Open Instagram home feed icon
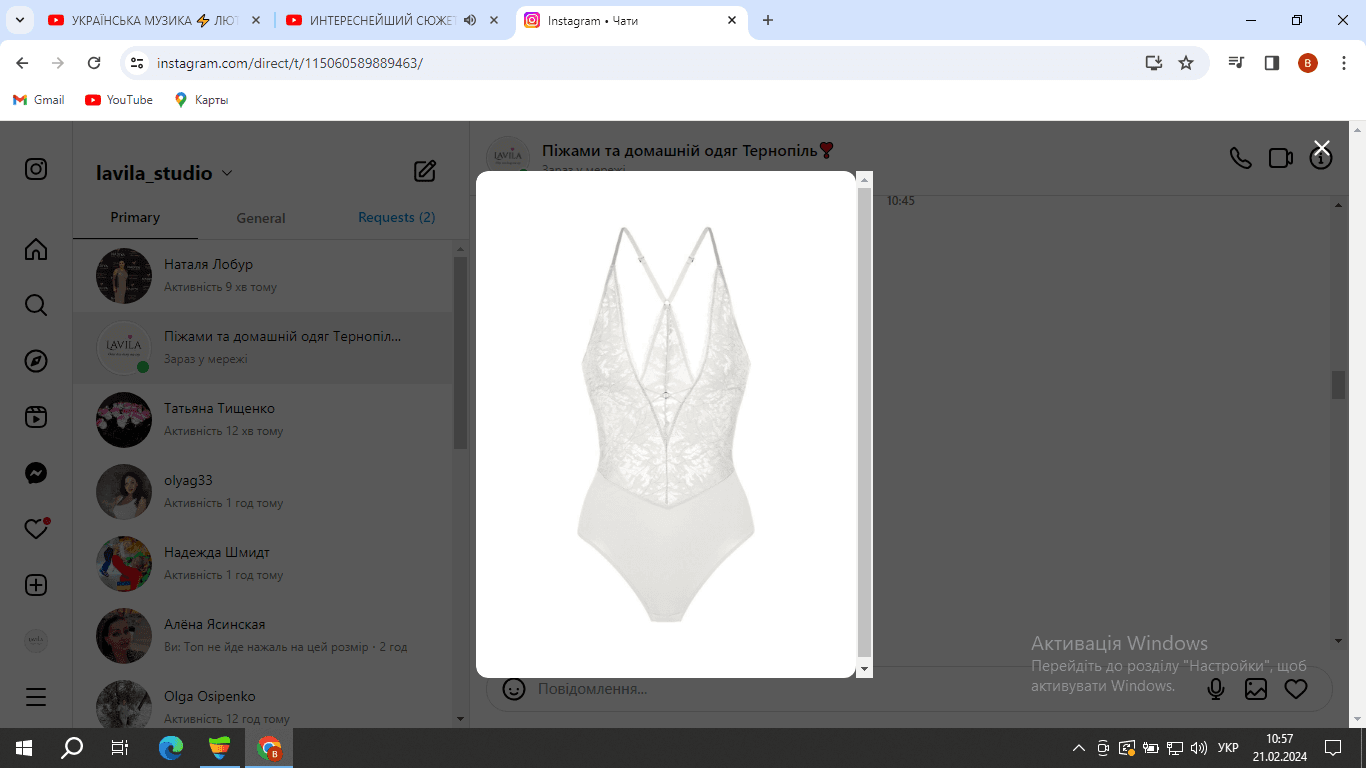The width and height of the screenshot is (1366, 768). pos(36,249)
